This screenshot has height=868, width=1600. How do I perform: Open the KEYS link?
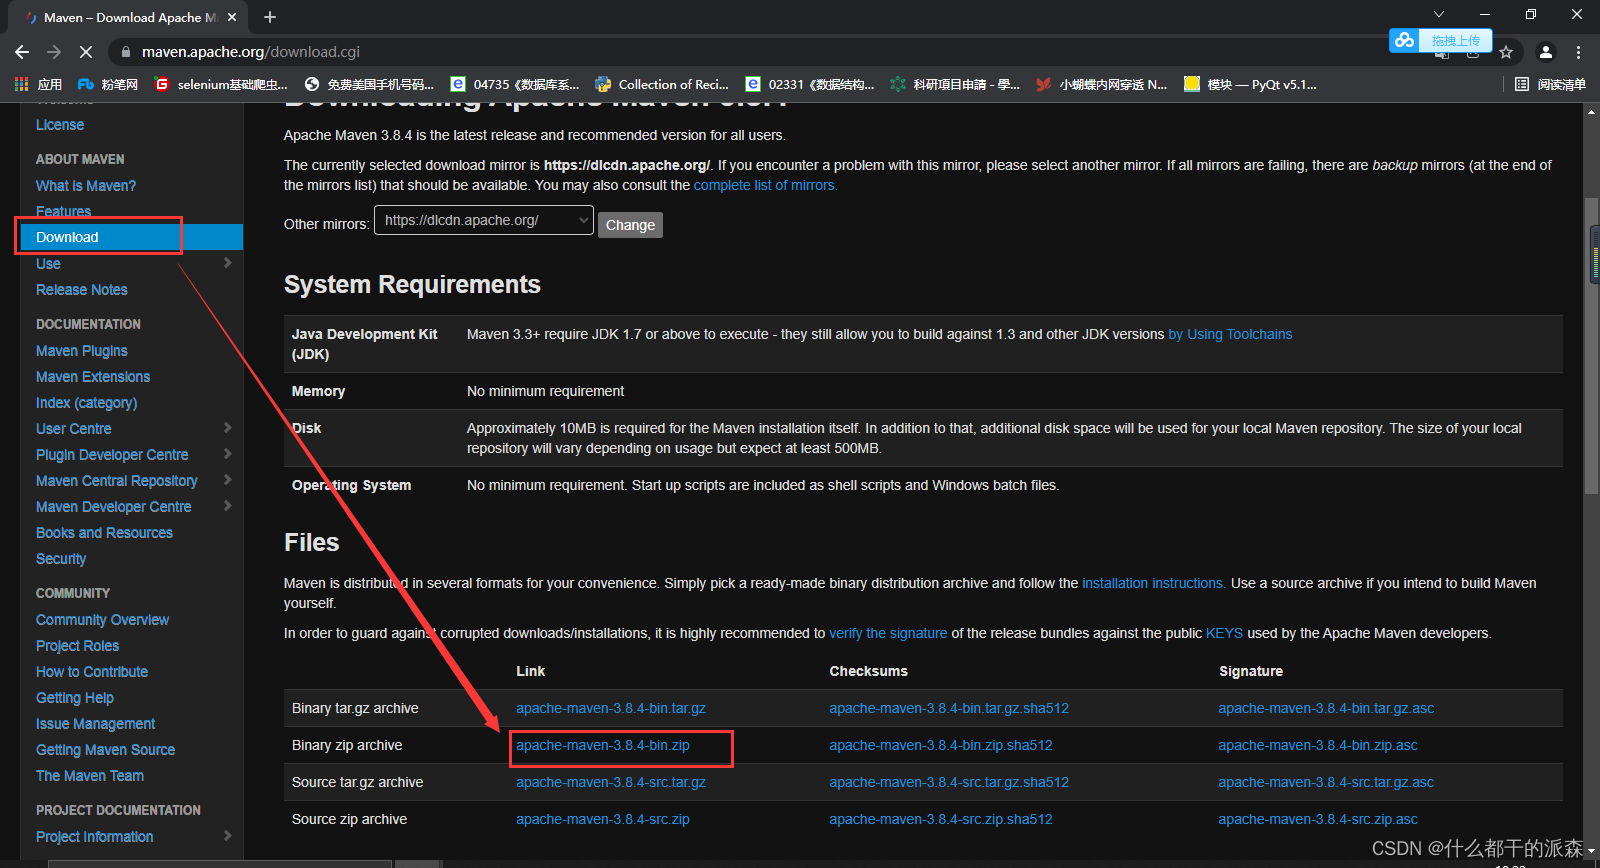1224,633
